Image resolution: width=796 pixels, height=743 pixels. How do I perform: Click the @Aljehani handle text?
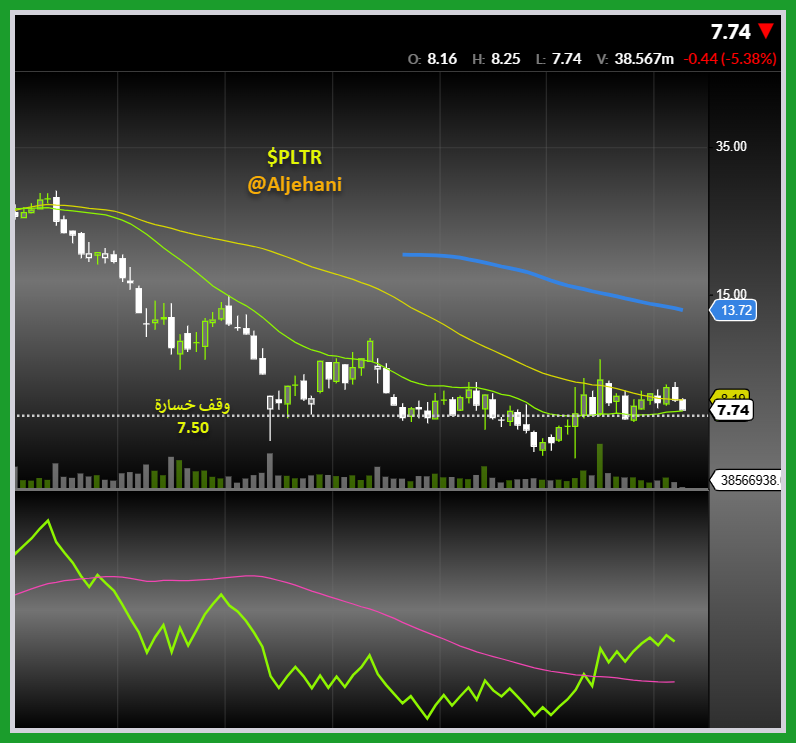pos(294,184)
